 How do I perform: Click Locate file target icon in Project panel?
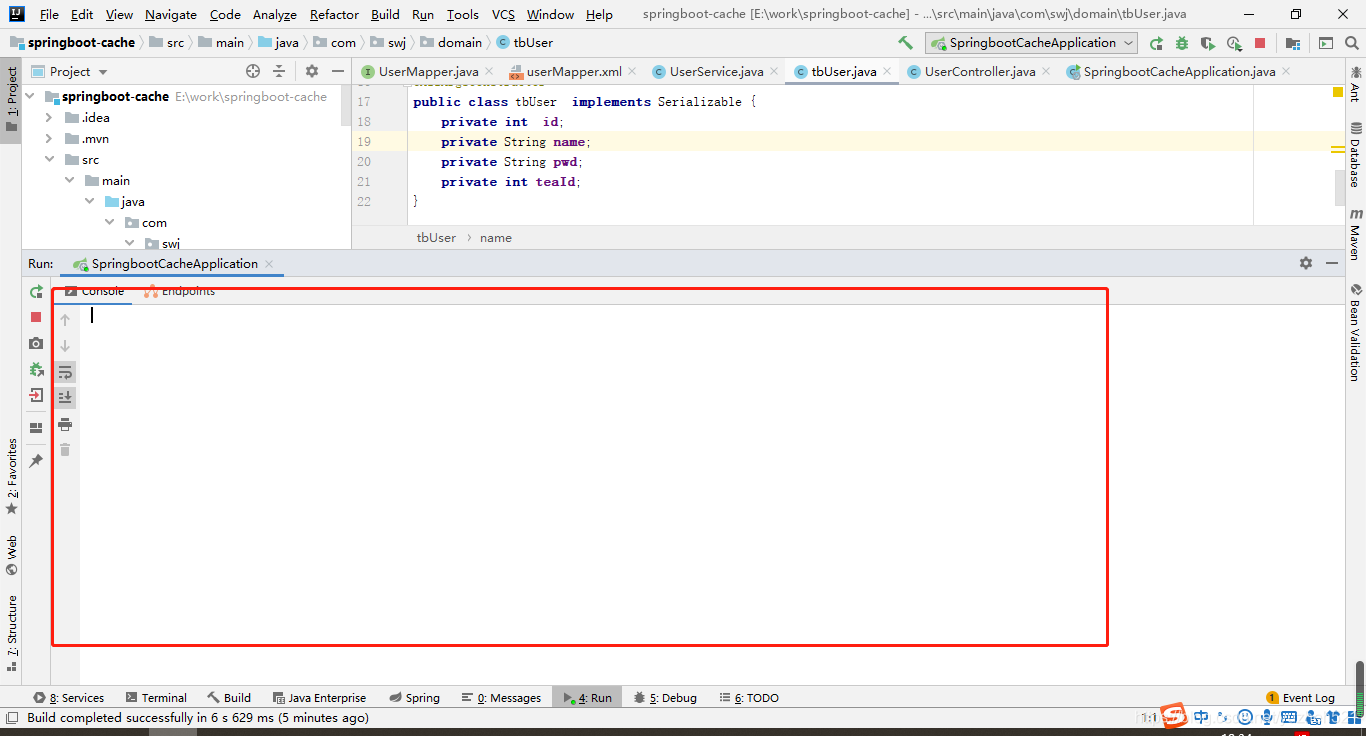pos(253,71)
